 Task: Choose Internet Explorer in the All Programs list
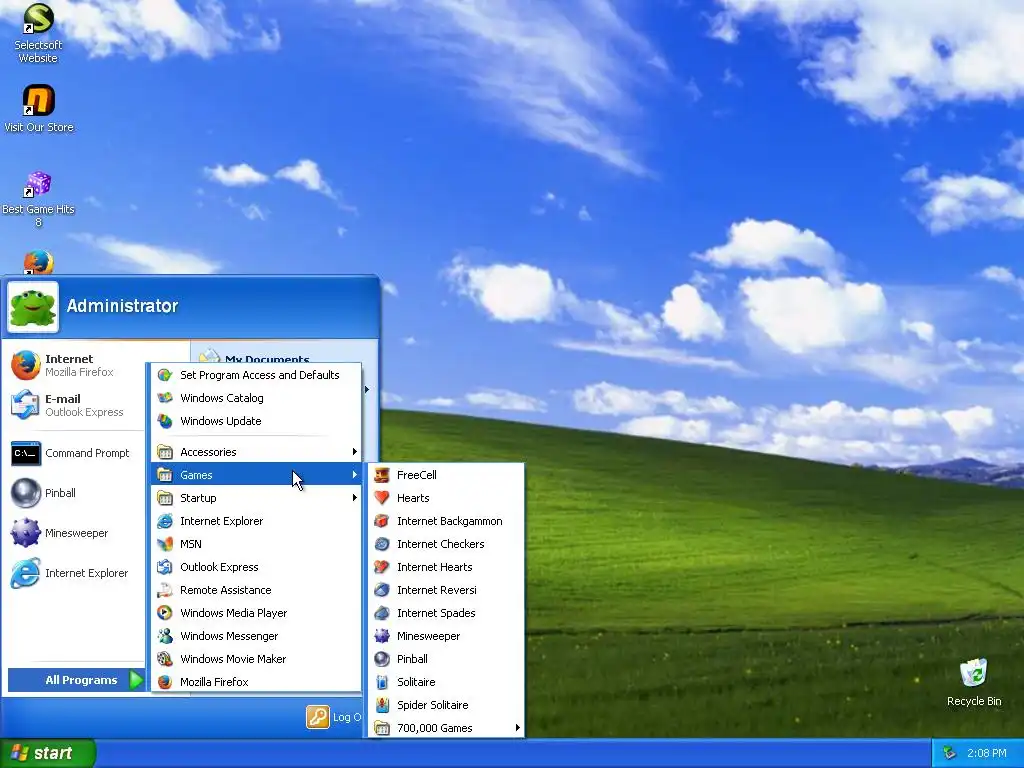[257, 520]
